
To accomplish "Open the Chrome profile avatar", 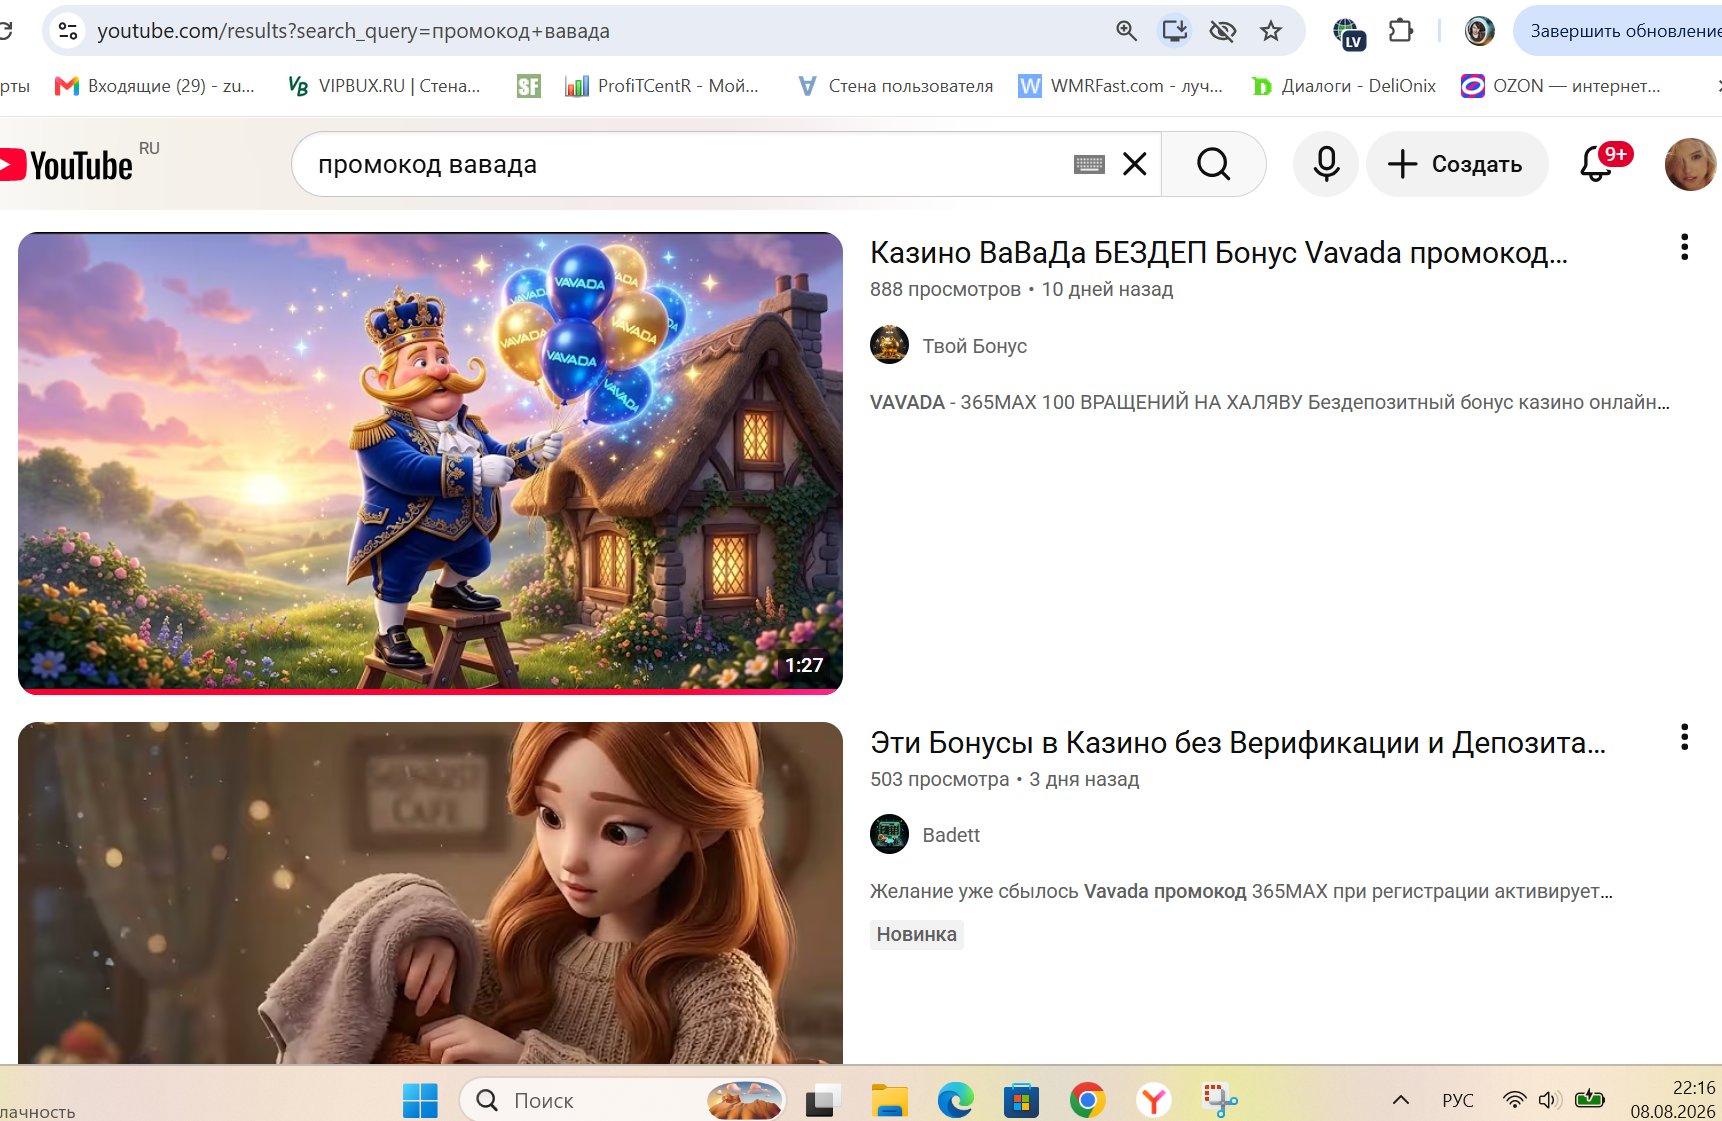I will (1480, 31).
